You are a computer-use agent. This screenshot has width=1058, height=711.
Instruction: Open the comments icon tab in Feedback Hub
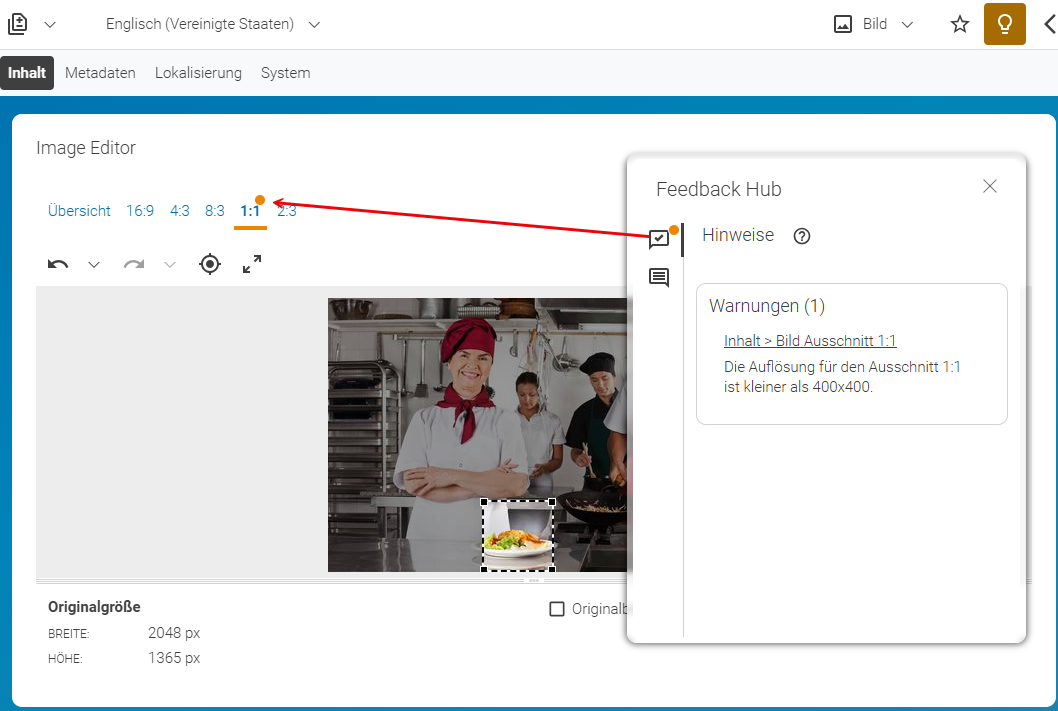[659, 277]
